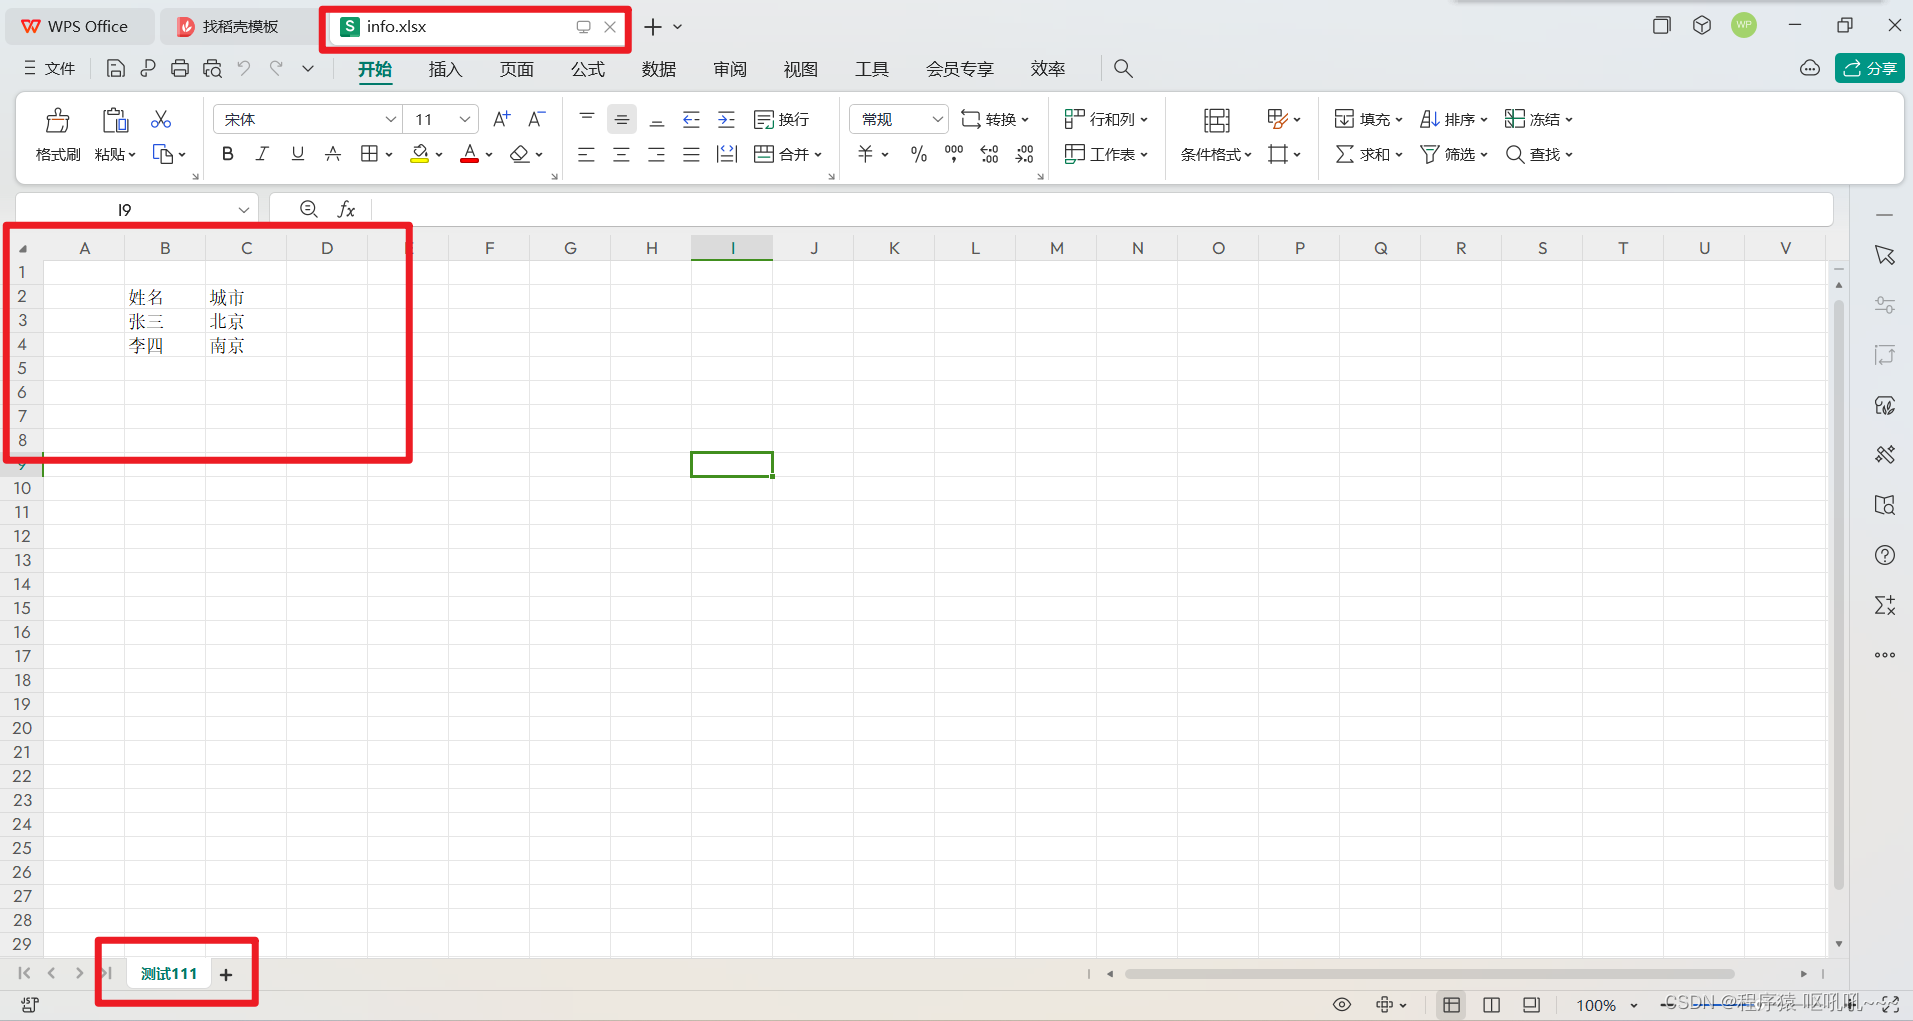Toggle Bold formatting
The image size is (1913, 1021).
[228, 154]
